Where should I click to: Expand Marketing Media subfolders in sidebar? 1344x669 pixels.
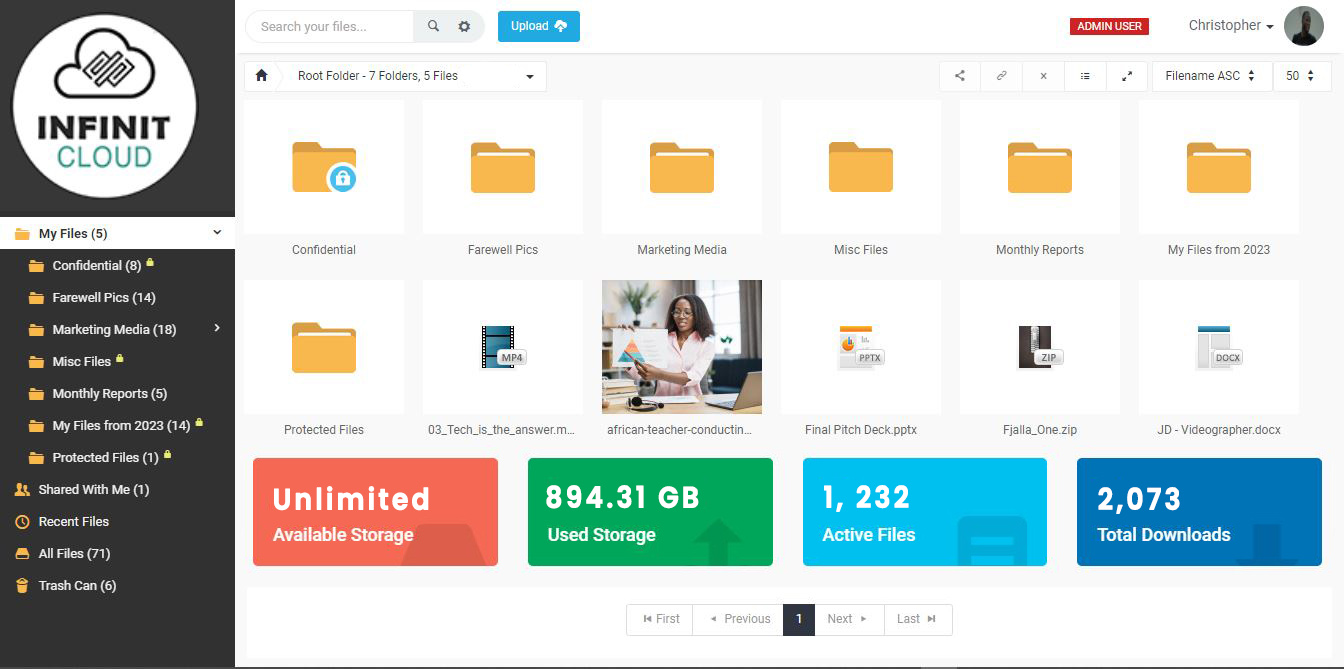217,328
